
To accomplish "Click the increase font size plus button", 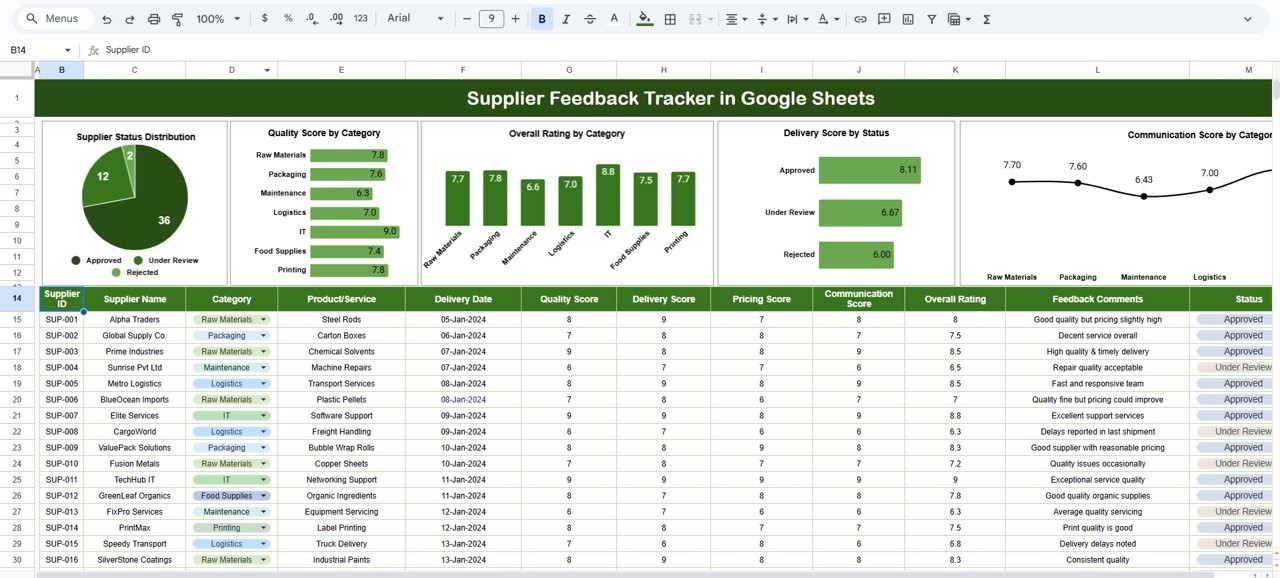I will [x=515, y=19].
